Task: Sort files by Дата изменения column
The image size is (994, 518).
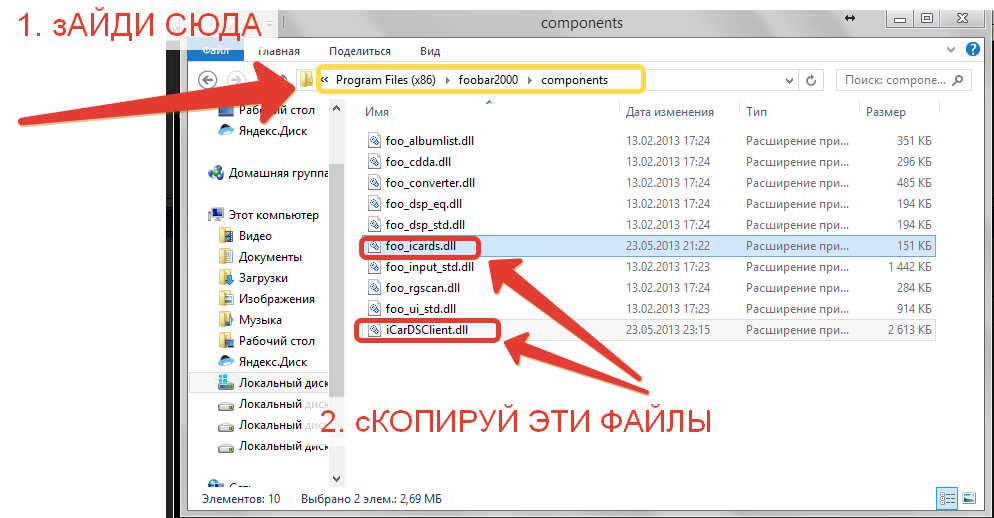Action: click(x=669, y=112)
